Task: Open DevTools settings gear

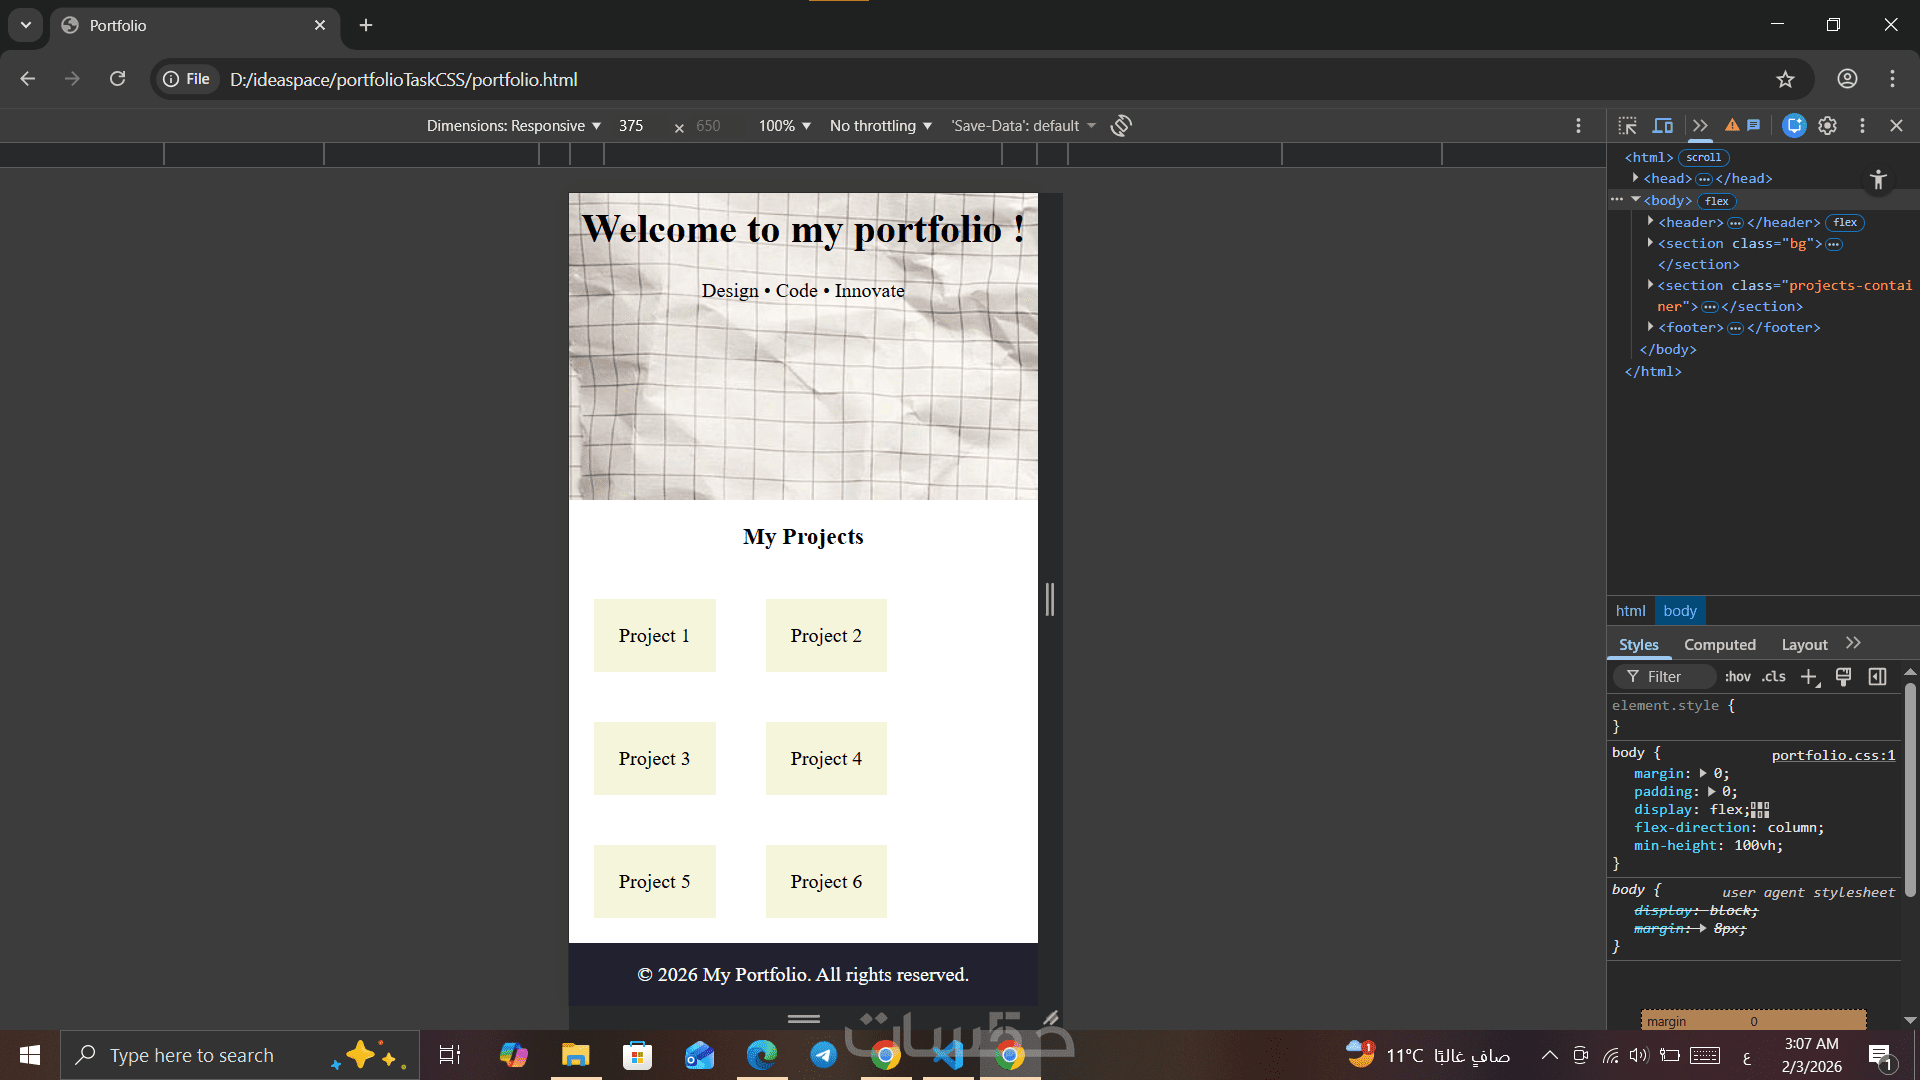Action: tap(1827, 125)
